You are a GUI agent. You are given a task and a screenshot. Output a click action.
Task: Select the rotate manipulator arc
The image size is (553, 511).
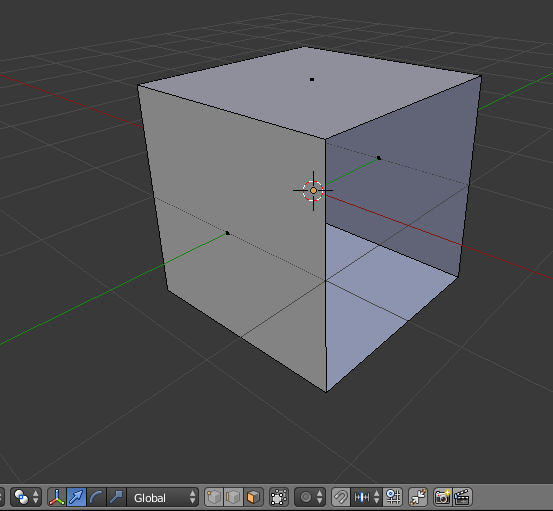(96, 497)
